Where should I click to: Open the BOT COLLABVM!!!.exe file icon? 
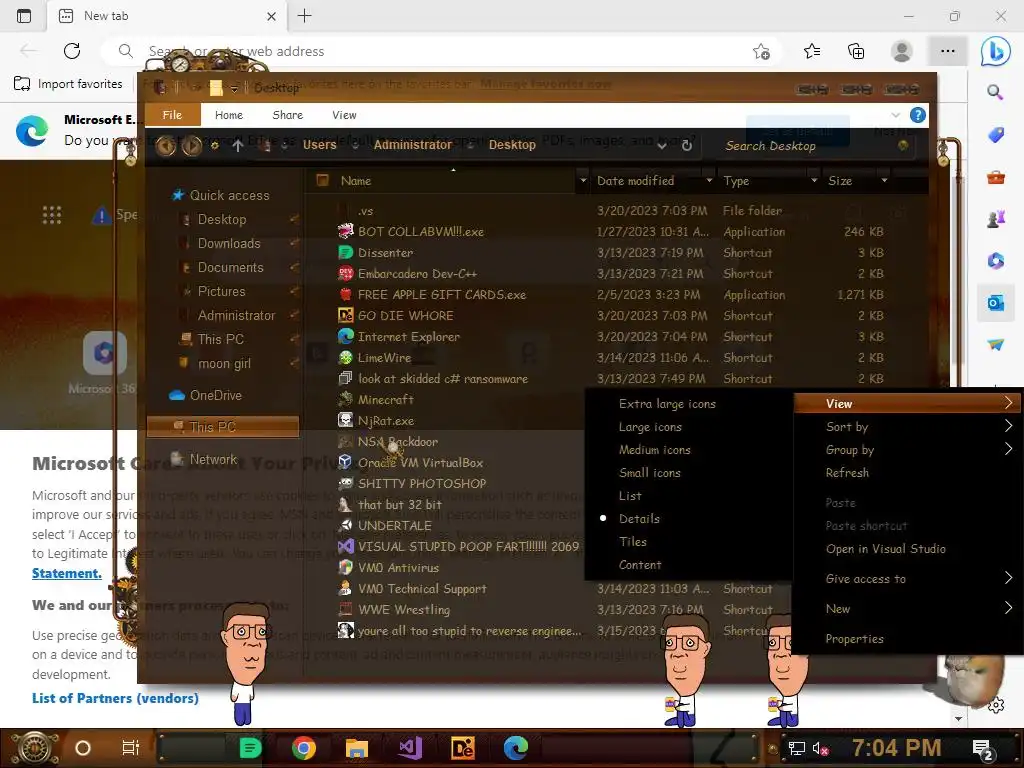coord(345,231)
